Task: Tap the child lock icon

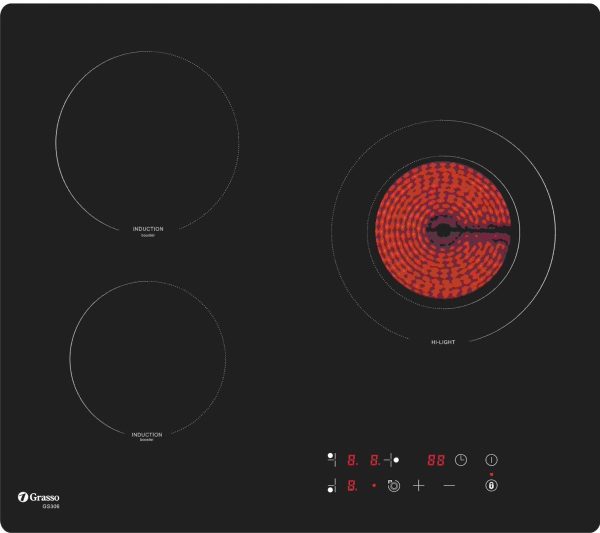Action: [x=491, y=486]
